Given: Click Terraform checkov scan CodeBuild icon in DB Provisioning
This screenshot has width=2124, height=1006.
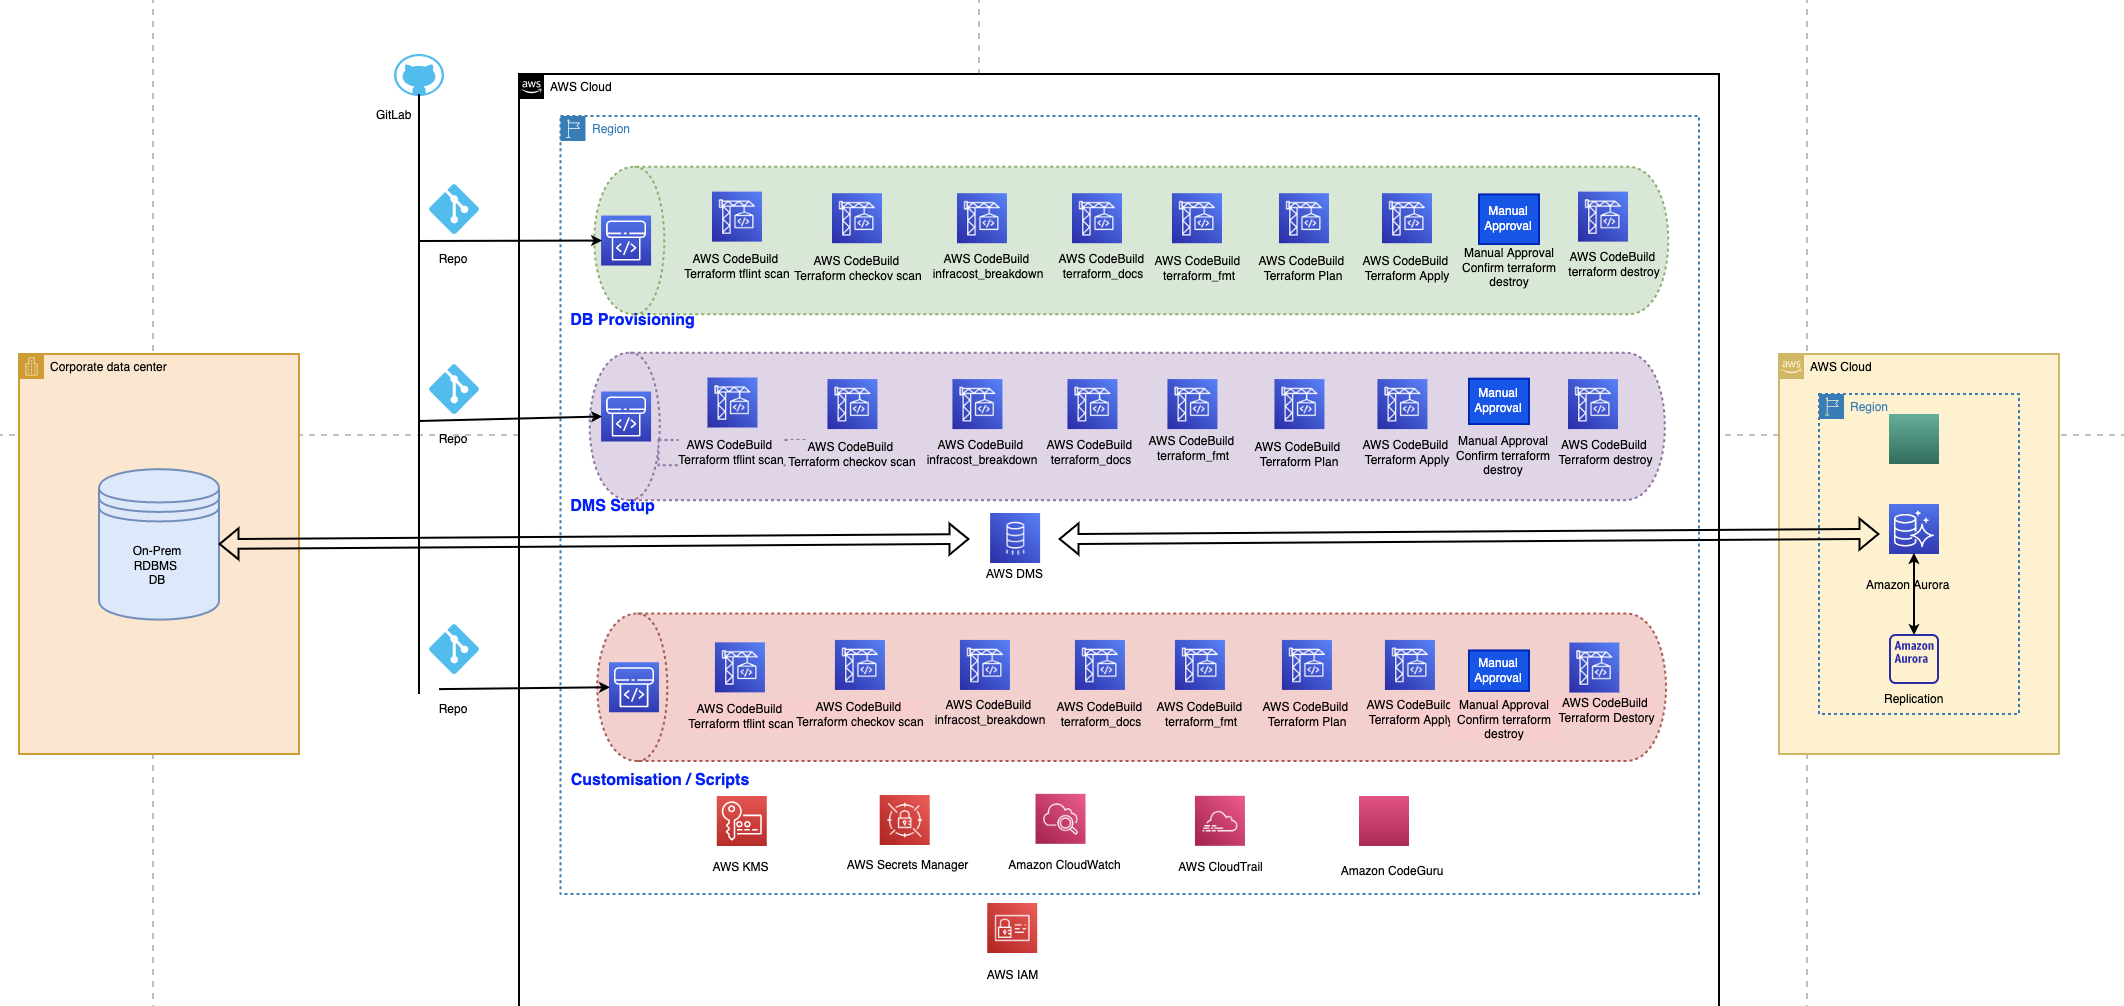Looking at the screenshot, I should pyautogui.click(x=857, y=219).
